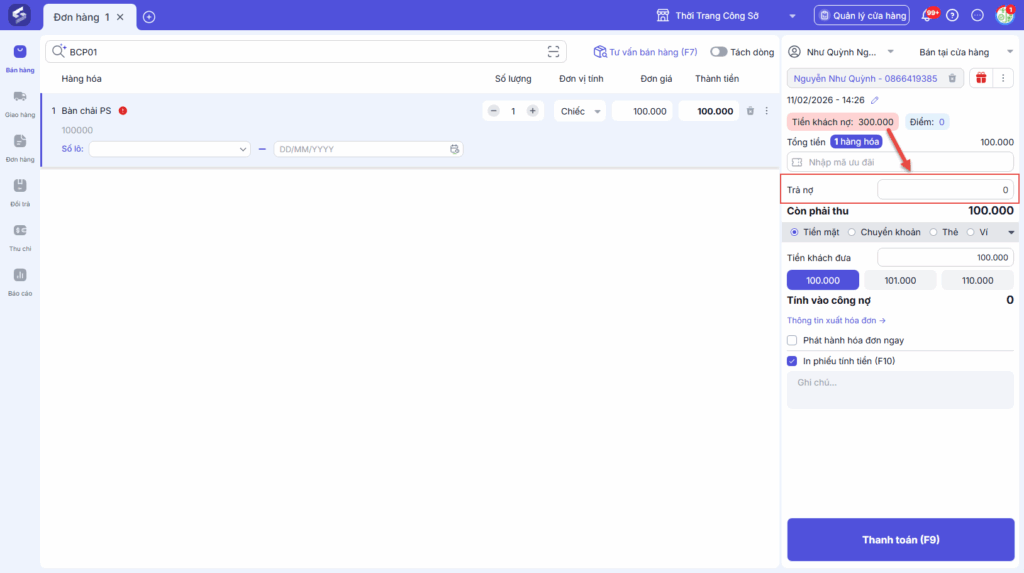Image resolution: width=1024 pixels, height=573 pixels.
Task: Edit the order date with pencil icon
Action: [874, 100]
